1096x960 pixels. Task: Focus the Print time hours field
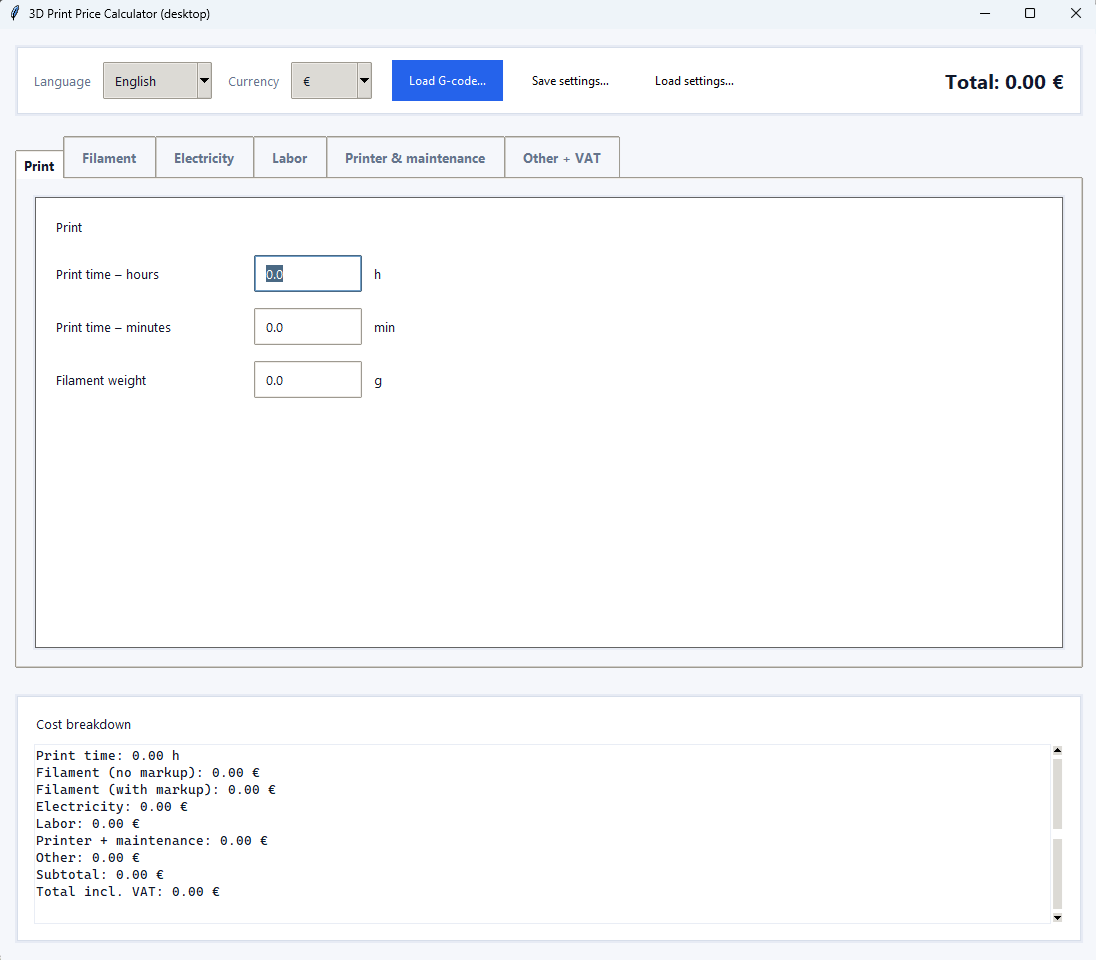click(308, 273)
